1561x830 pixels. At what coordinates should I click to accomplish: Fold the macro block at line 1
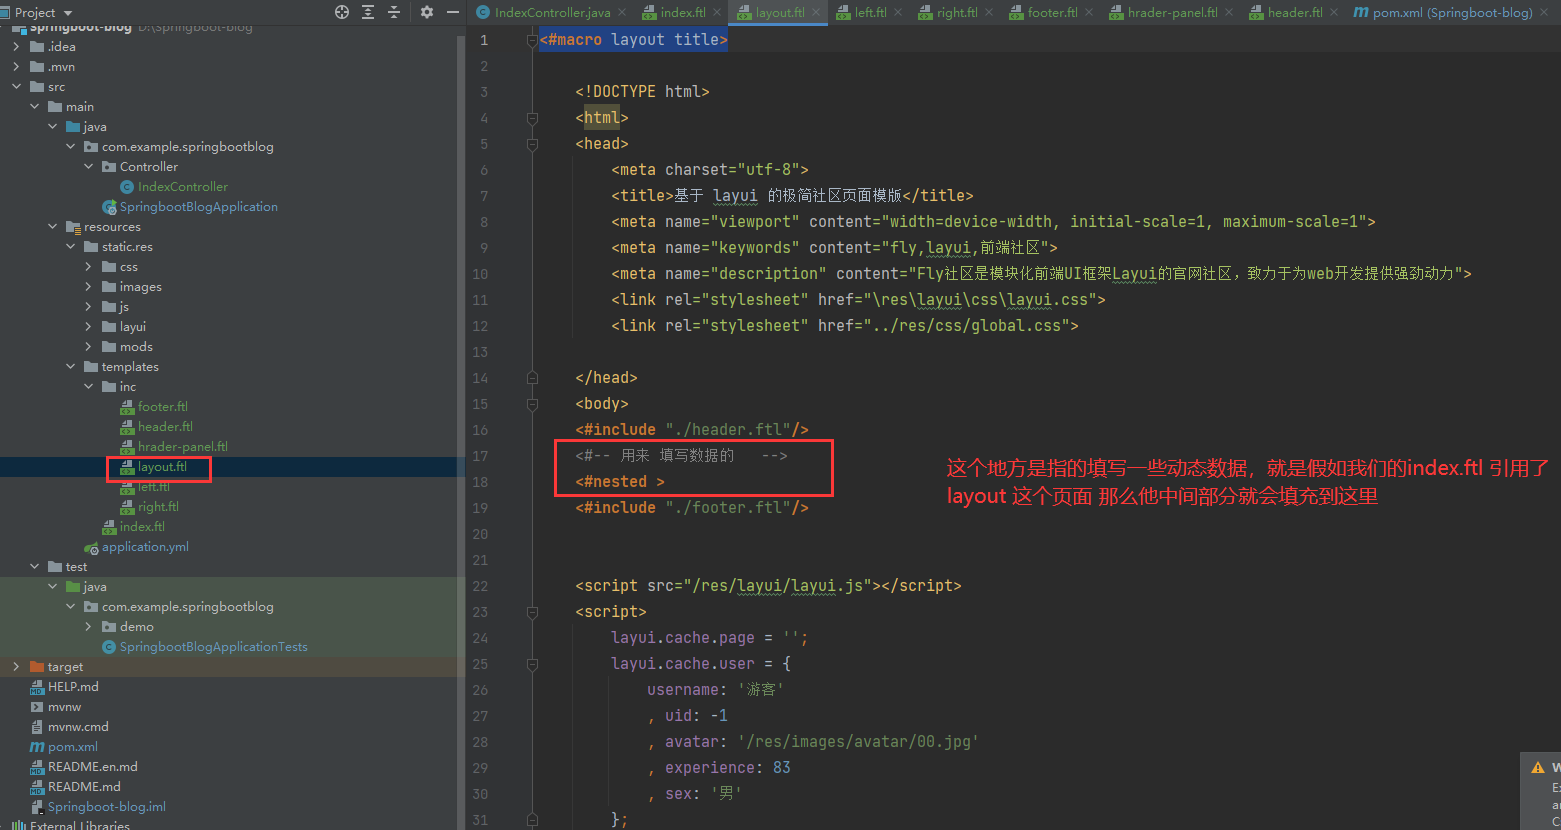point(532,40)
